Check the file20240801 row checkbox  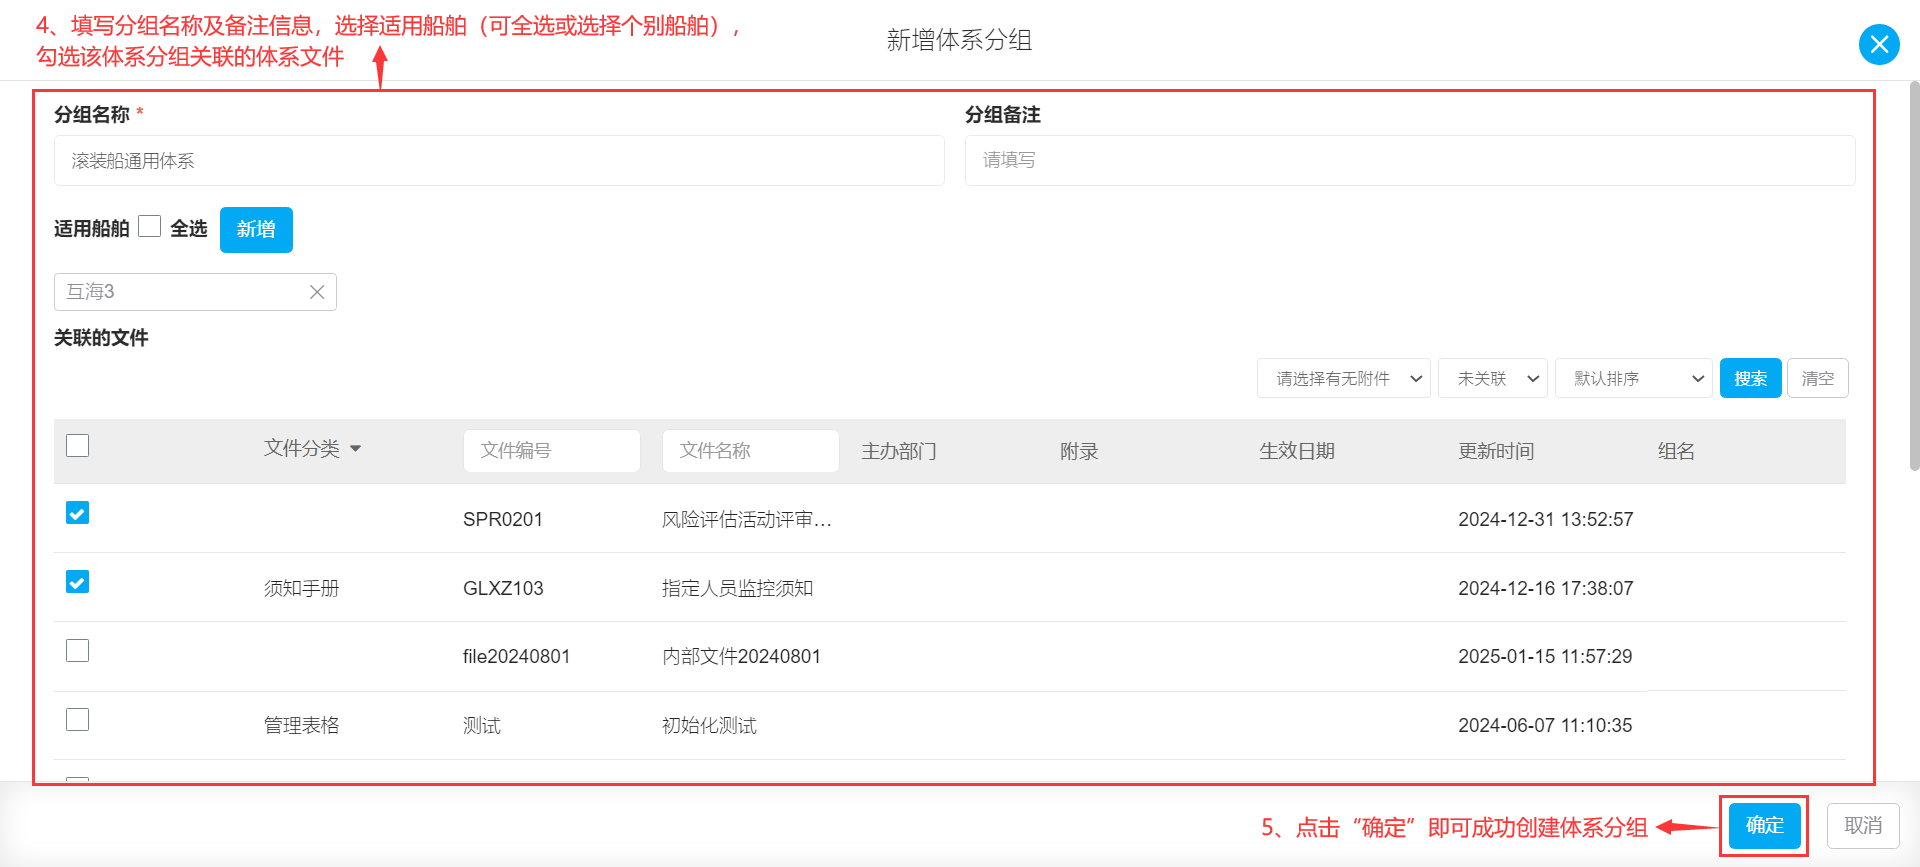coord(77,651)
